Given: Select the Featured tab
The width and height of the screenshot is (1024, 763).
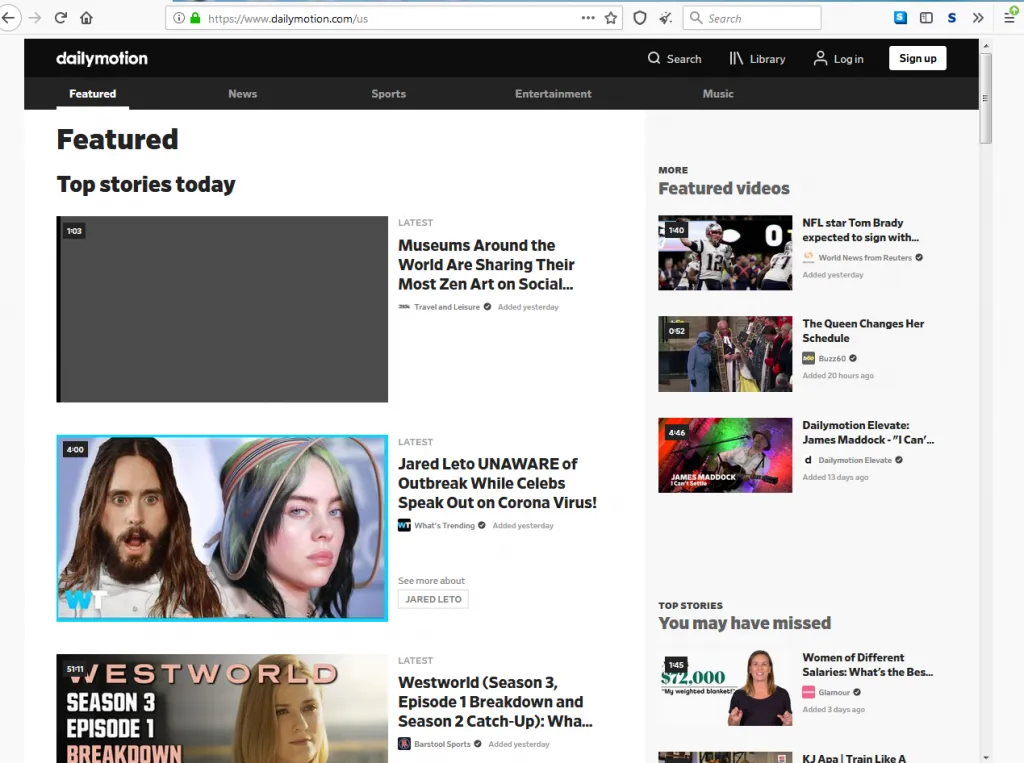Looking at the screenshot, I should pos(93,93).
